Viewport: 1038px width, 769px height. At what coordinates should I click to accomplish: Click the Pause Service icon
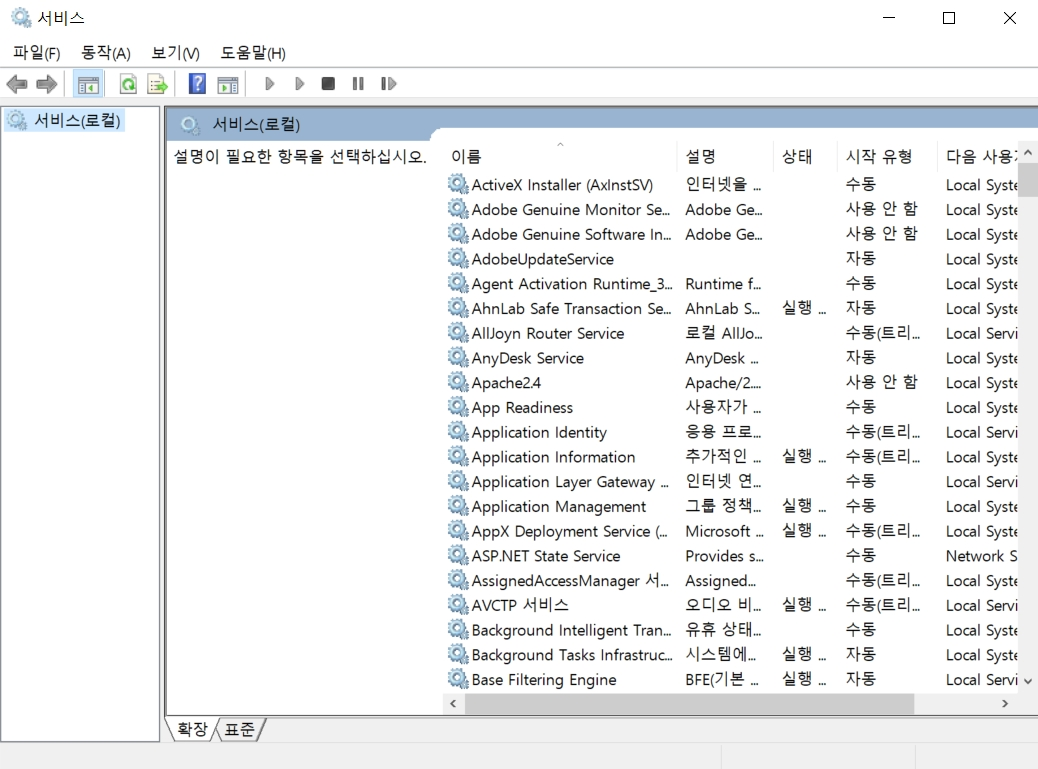(x=358, y=83)
